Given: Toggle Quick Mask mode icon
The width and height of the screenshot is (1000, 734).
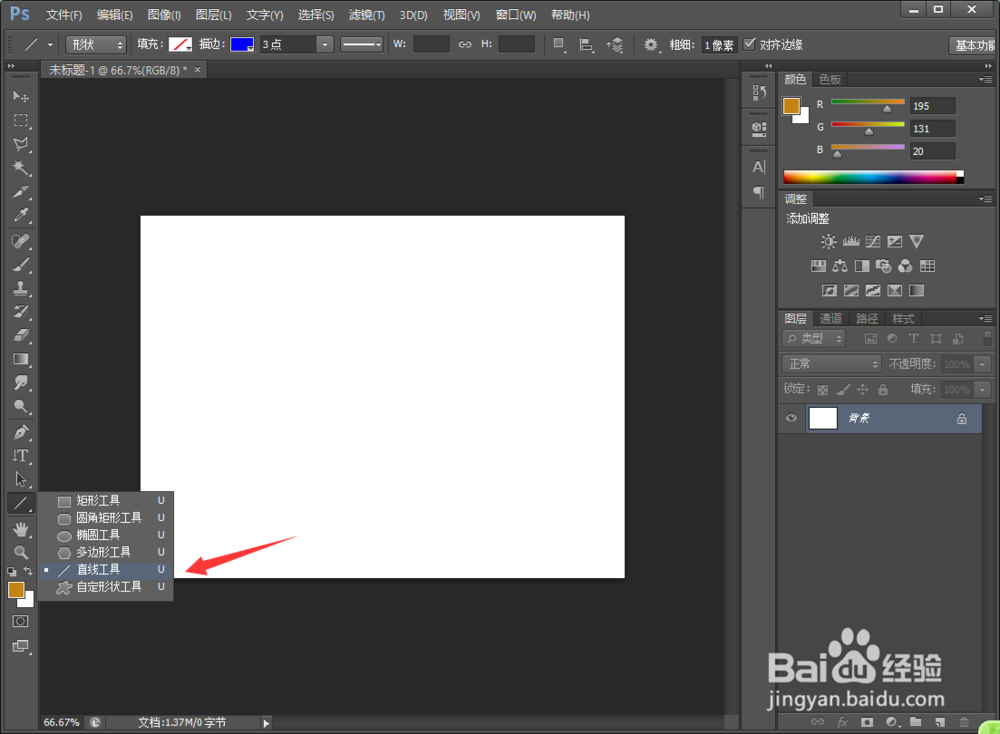Looking at the screenshot, I should tap(20, 621).
